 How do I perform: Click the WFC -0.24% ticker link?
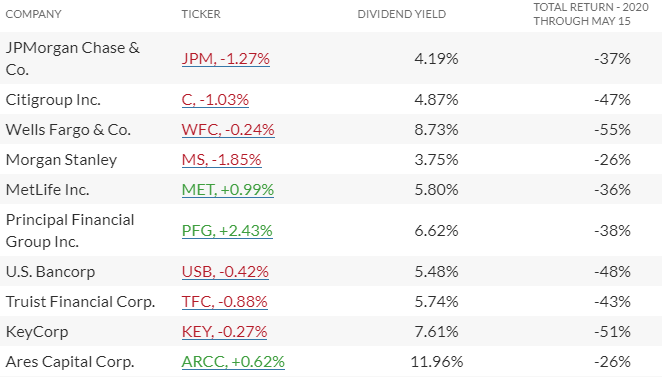[228, 130]
